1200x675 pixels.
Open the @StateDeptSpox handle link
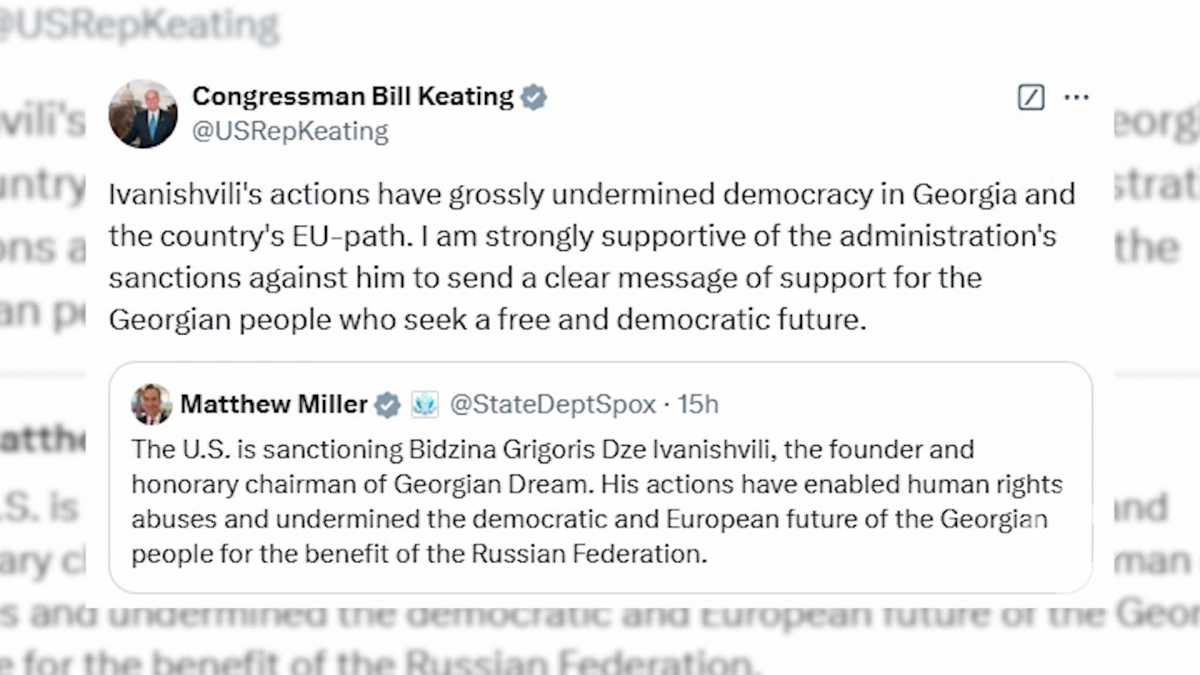point(552,405)
